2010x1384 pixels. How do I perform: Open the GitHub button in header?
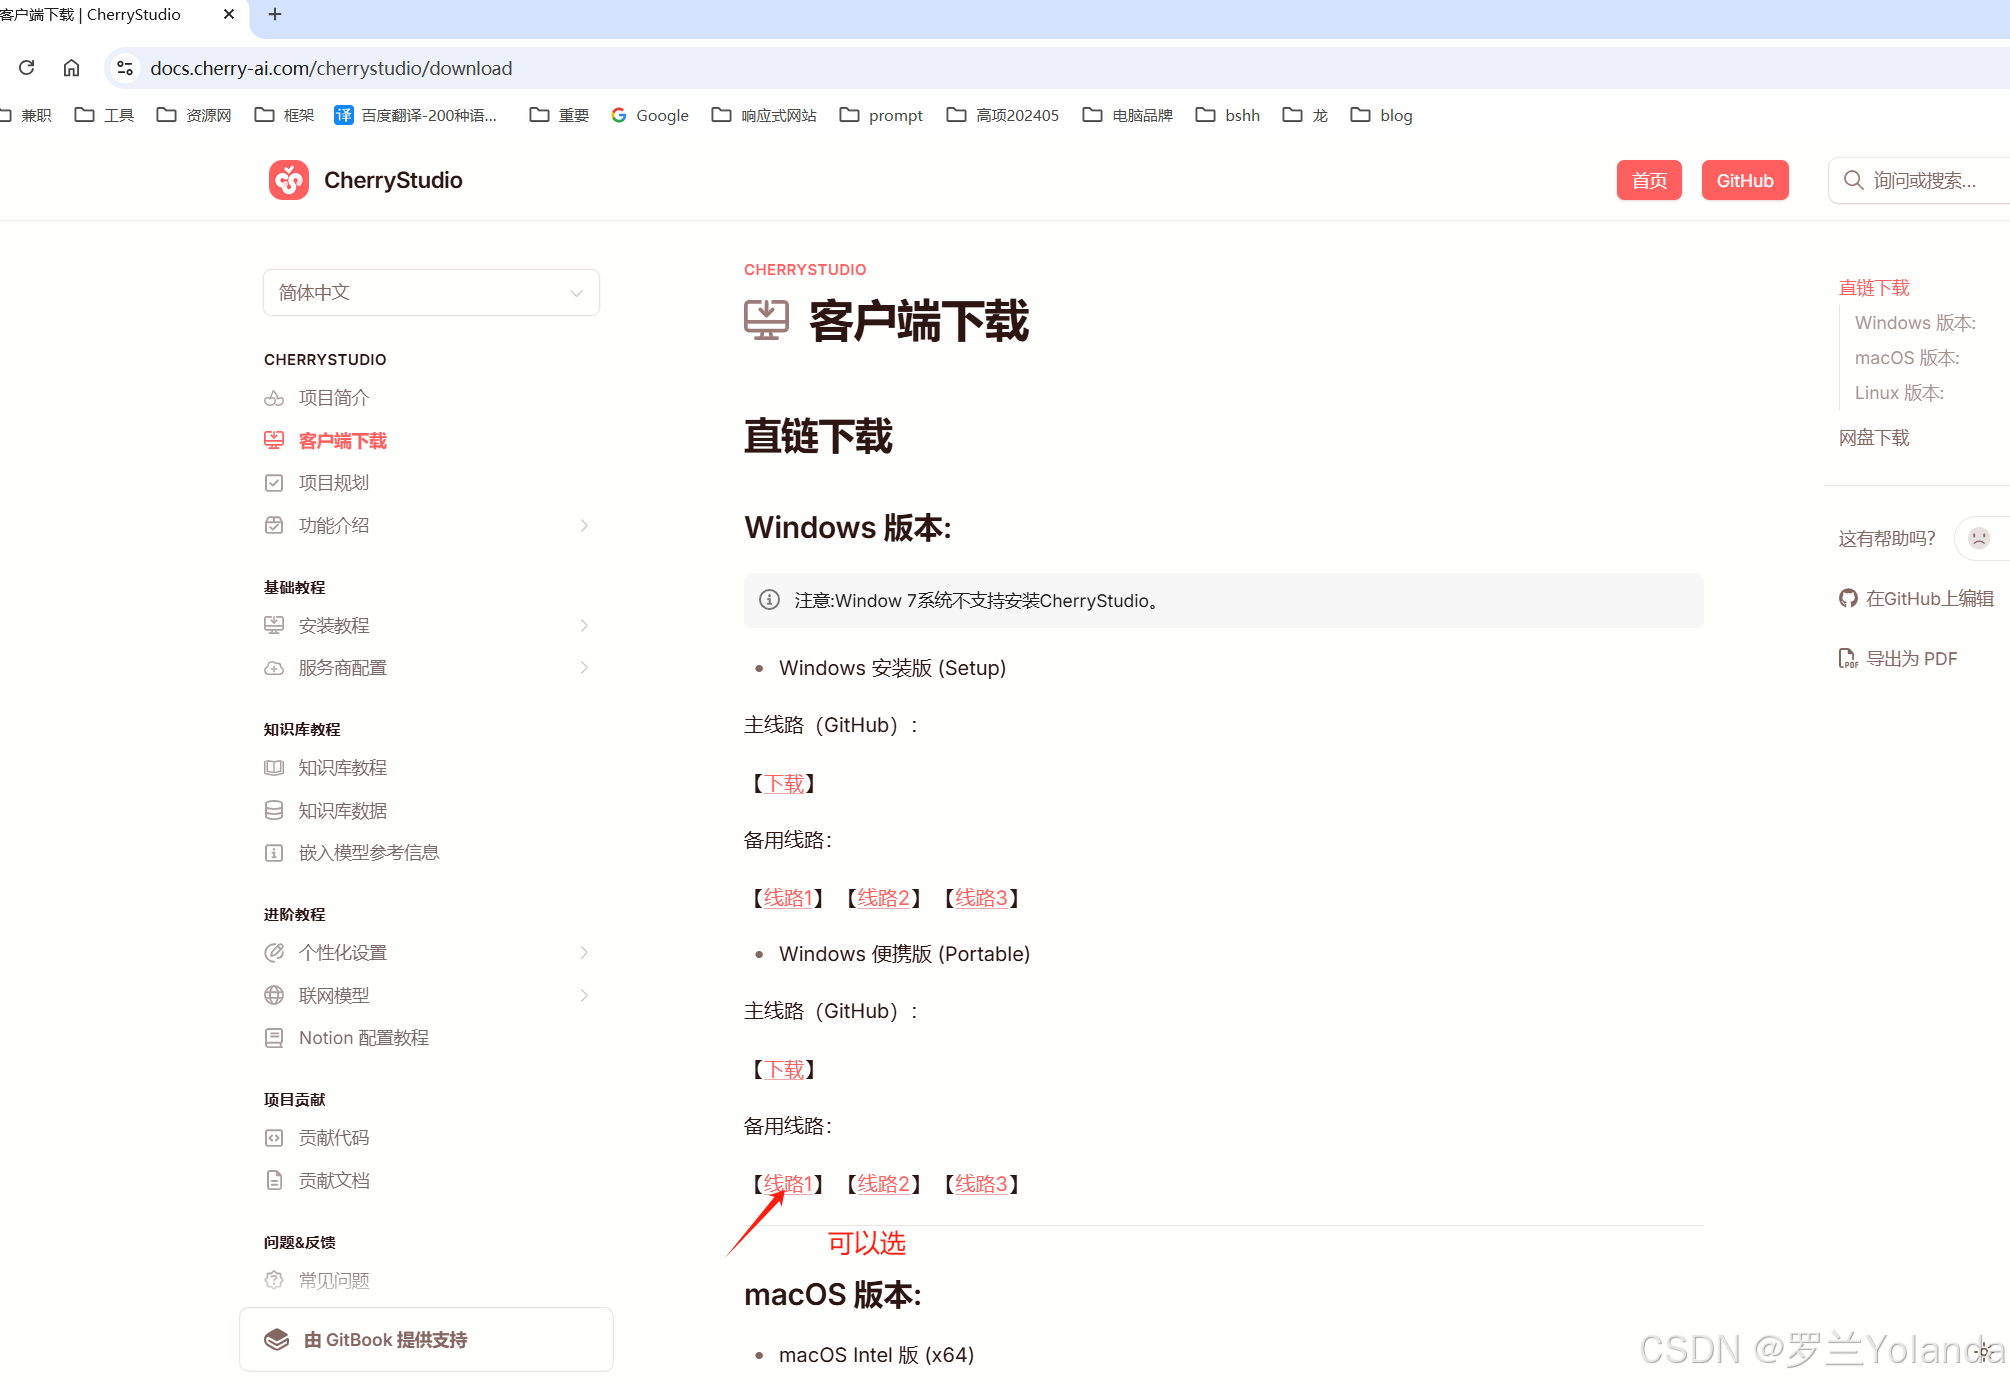pos(1744,180)
